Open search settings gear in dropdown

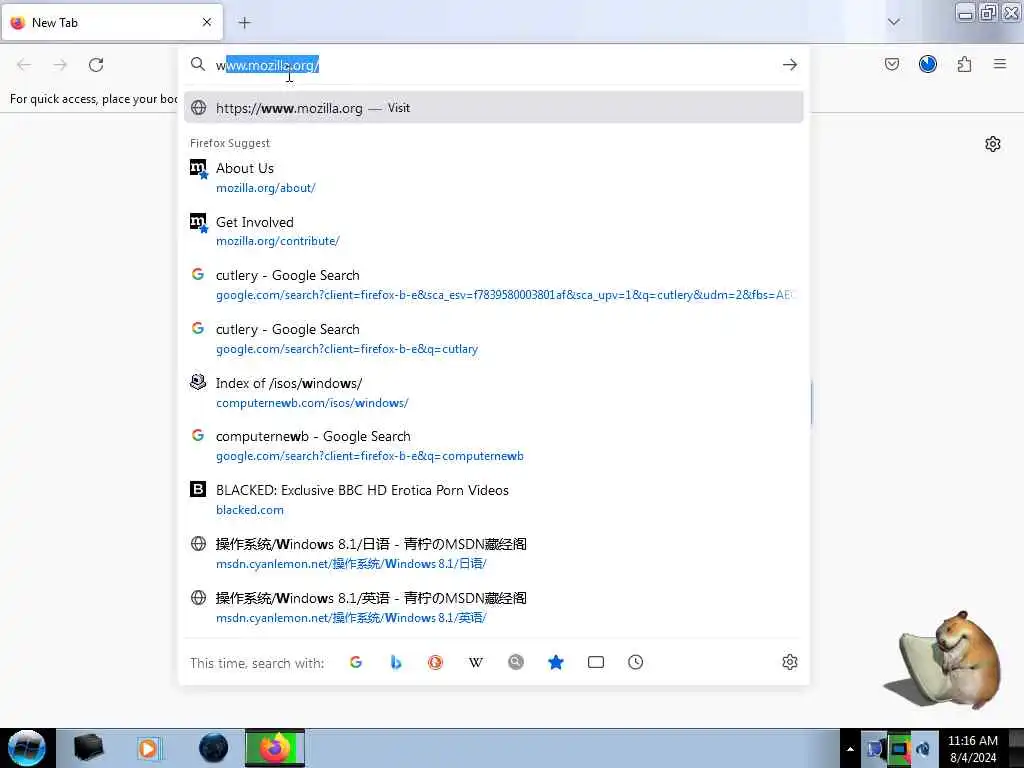coord(790,662)
